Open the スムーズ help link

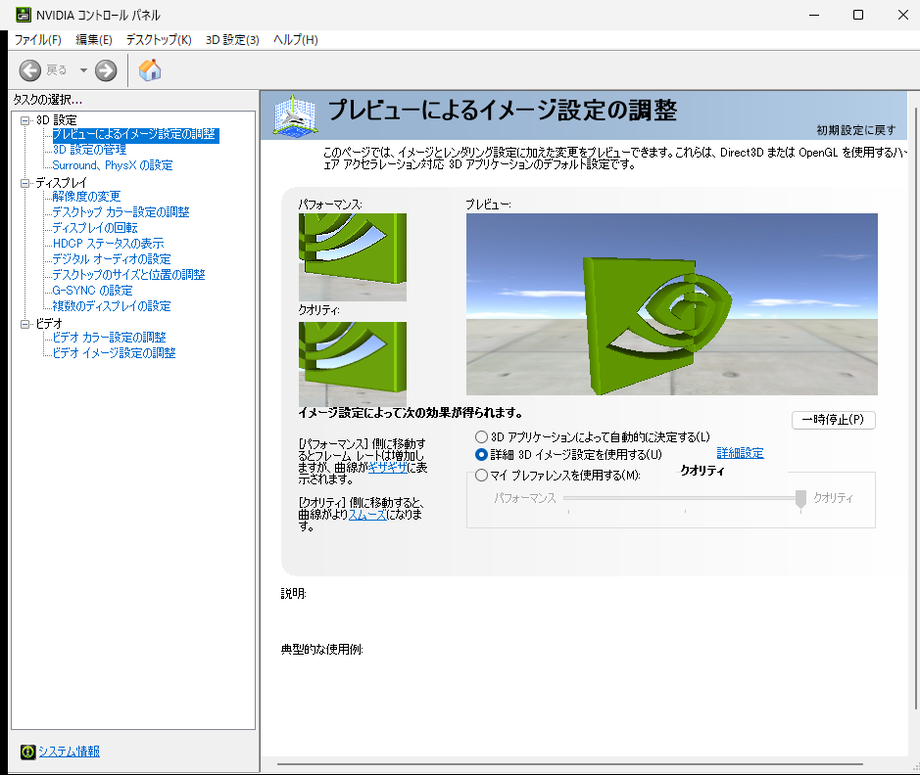click(x=367, y=515)
